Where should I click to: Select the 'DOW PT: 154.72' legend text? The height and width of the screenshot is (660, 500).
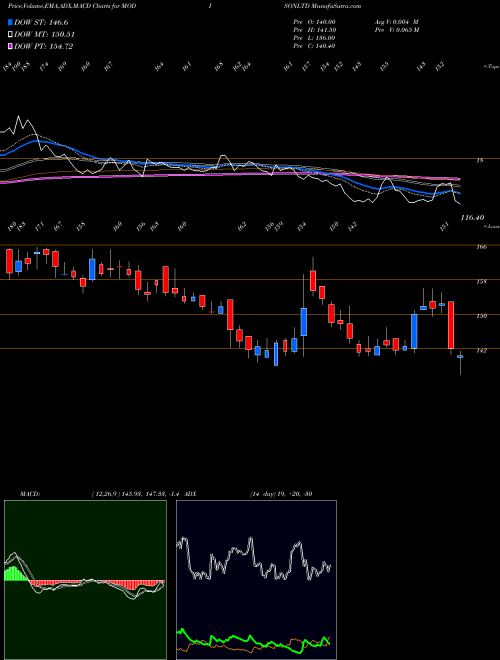(x=44, y=46)
